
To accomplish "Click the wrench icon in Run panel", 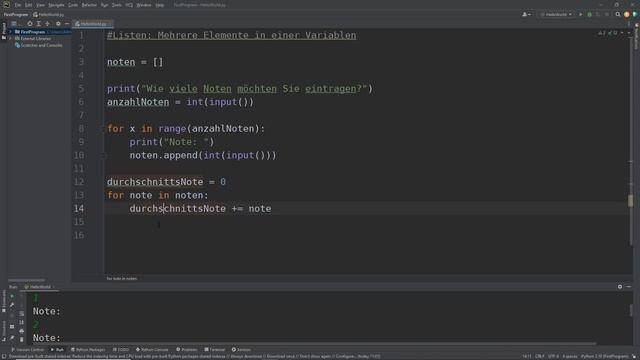I will point(12,305).
